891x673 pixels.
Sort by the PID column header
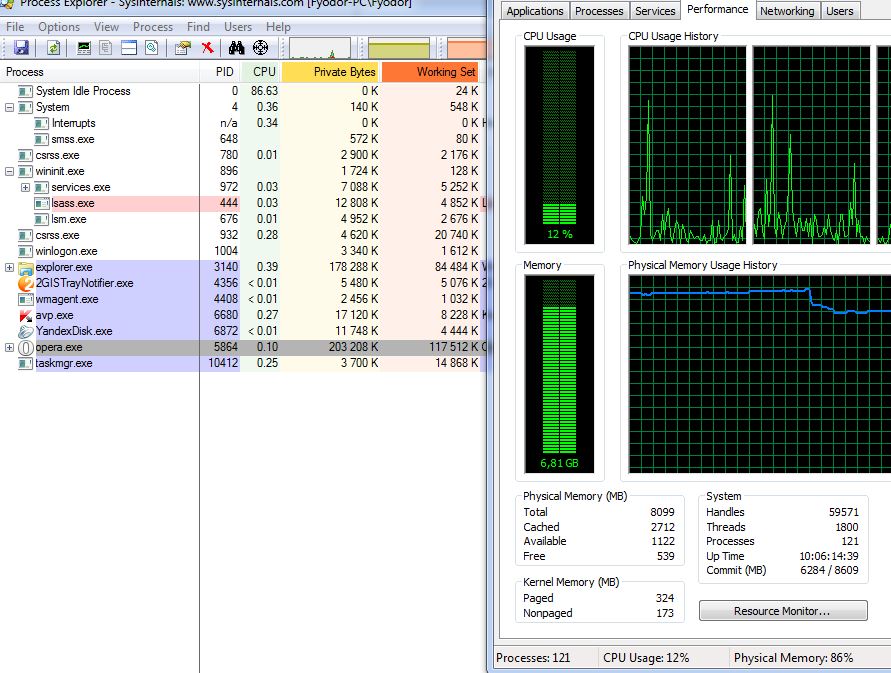(219, 72)
